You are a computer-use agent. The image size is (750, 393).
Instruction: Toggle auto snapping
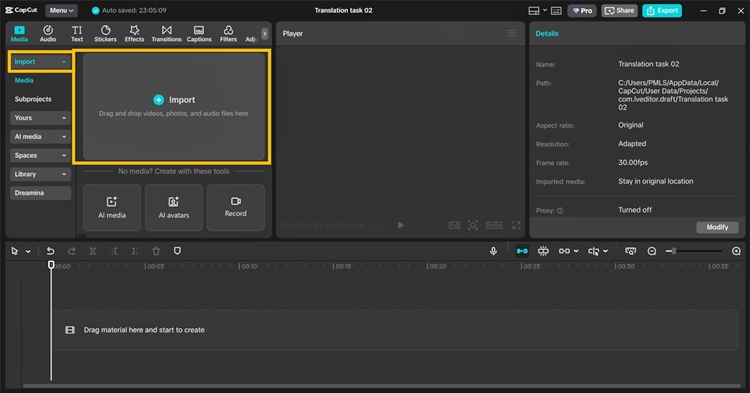point(543,251)
